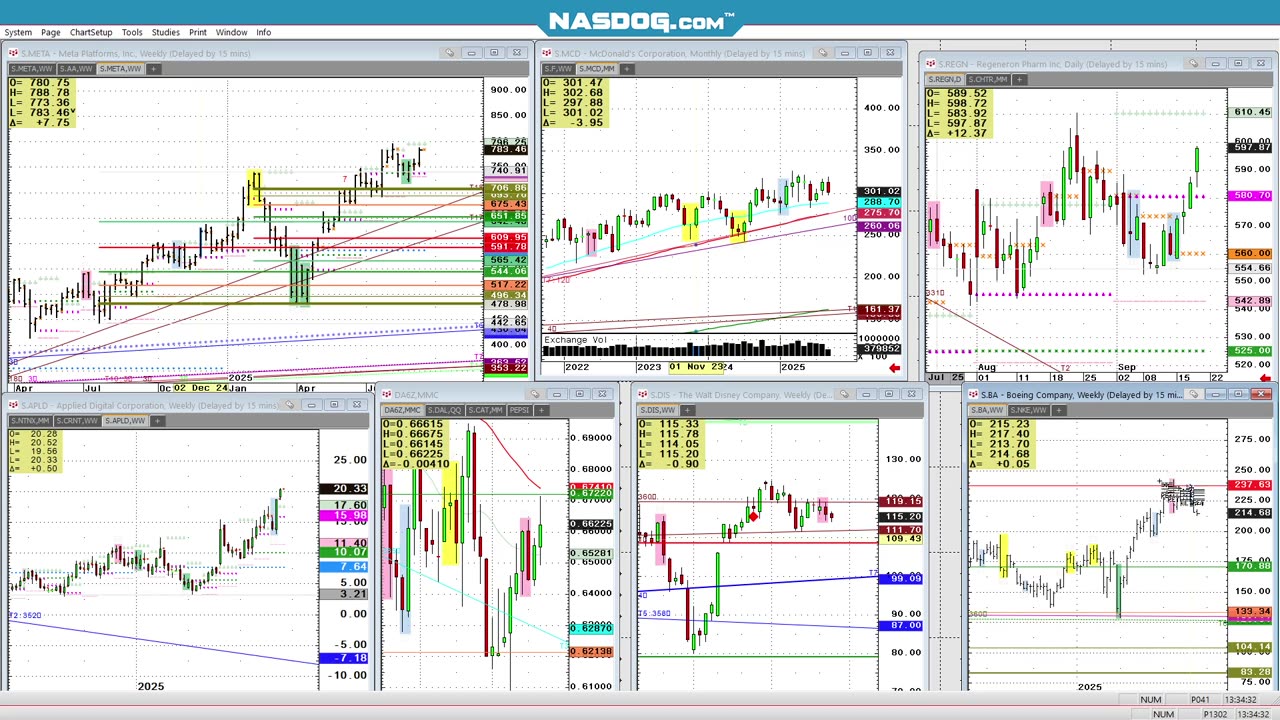1280x720 pixels.
Task: Click the link icon in the S.APLD window title bar
Action: (x=289, y=405)
